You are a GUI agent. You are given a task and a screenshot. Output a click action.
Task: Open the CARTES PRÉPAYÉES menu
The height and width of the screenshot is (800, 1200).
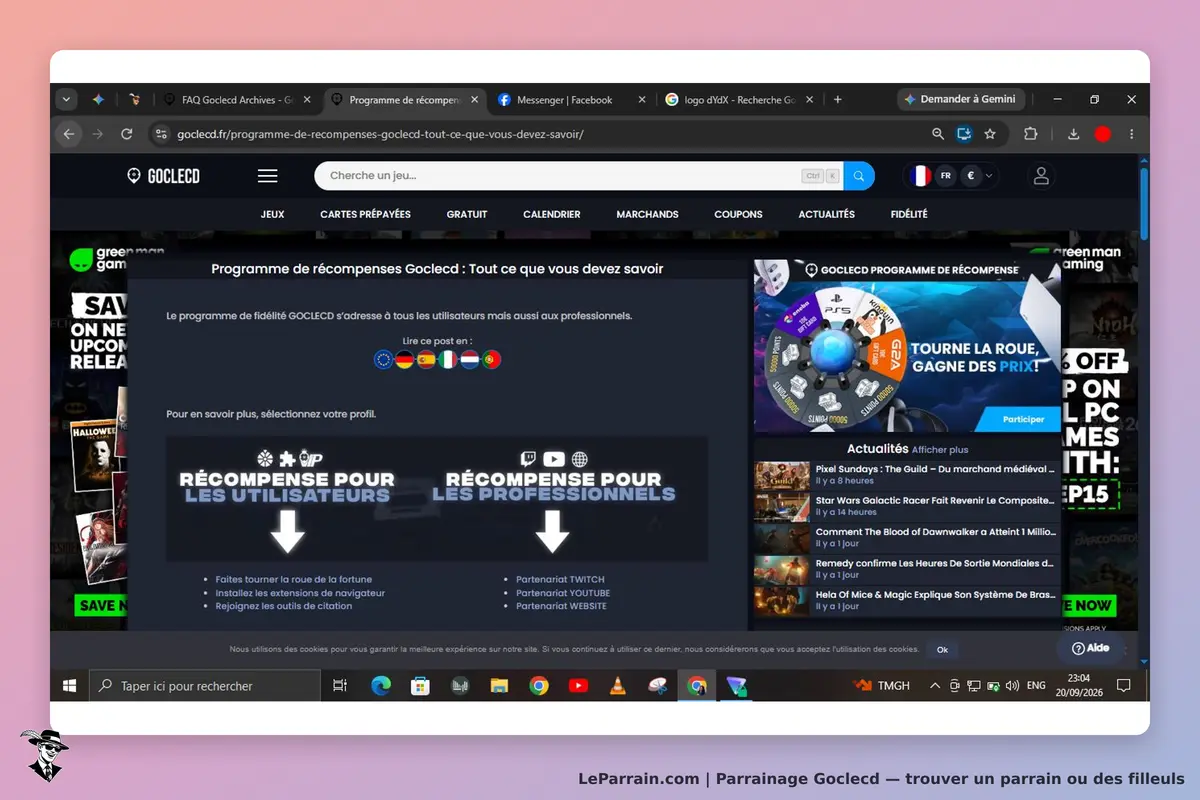point(365,214)
